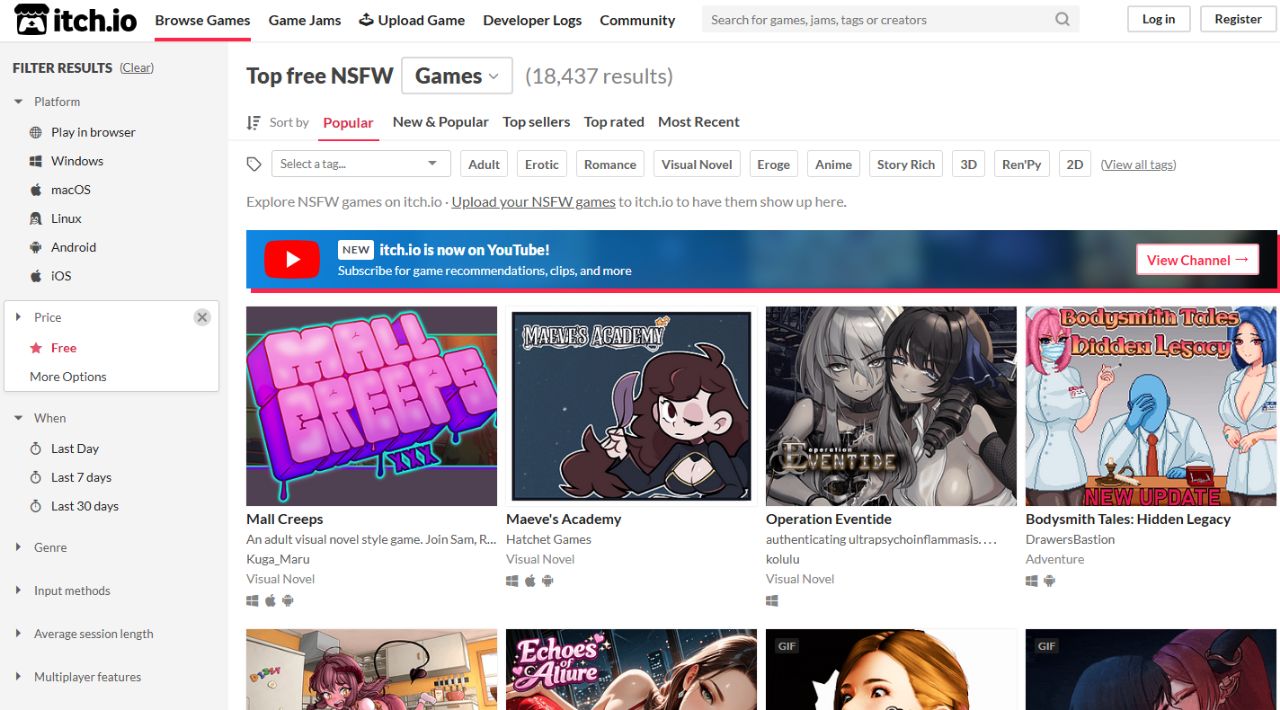This screenshot has width=1280, height=710.
Task: Open More Options under Price
Action: (68, 377)
